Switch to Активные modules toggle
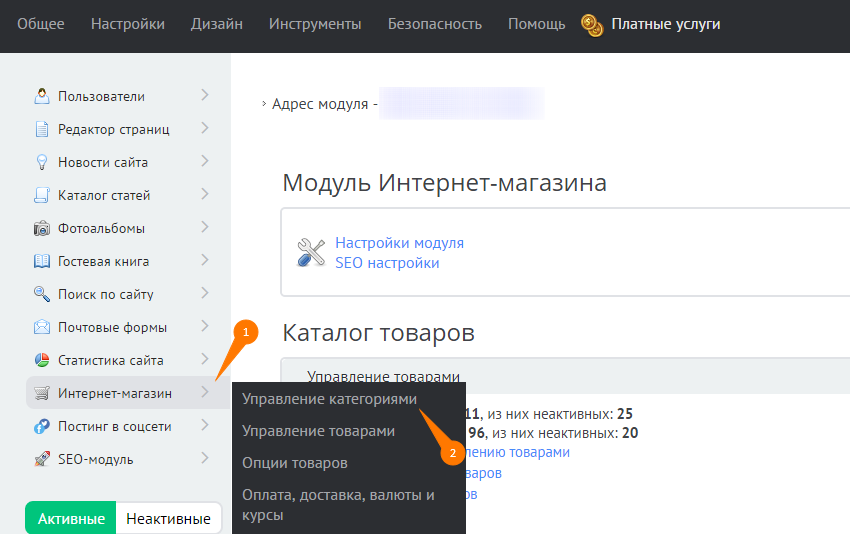Viewport: 850px width, 534px height. 71,519
